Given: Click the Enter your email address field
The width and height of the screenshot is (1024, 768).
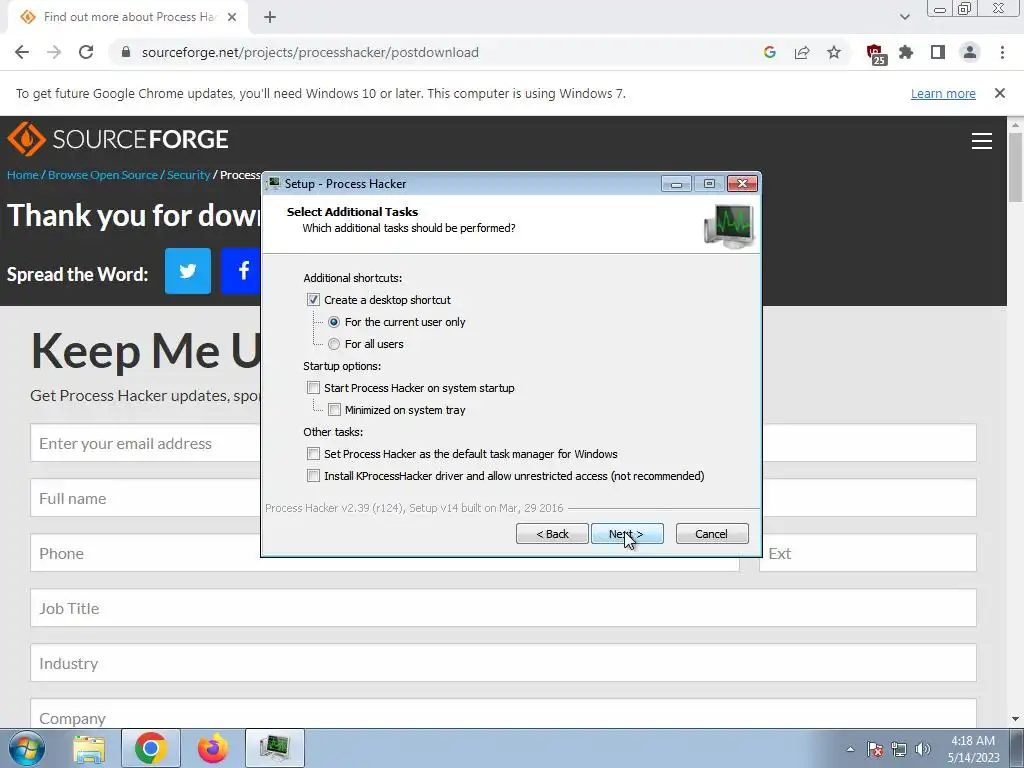Looking at the screenshot, I should (x=145, y=443).
